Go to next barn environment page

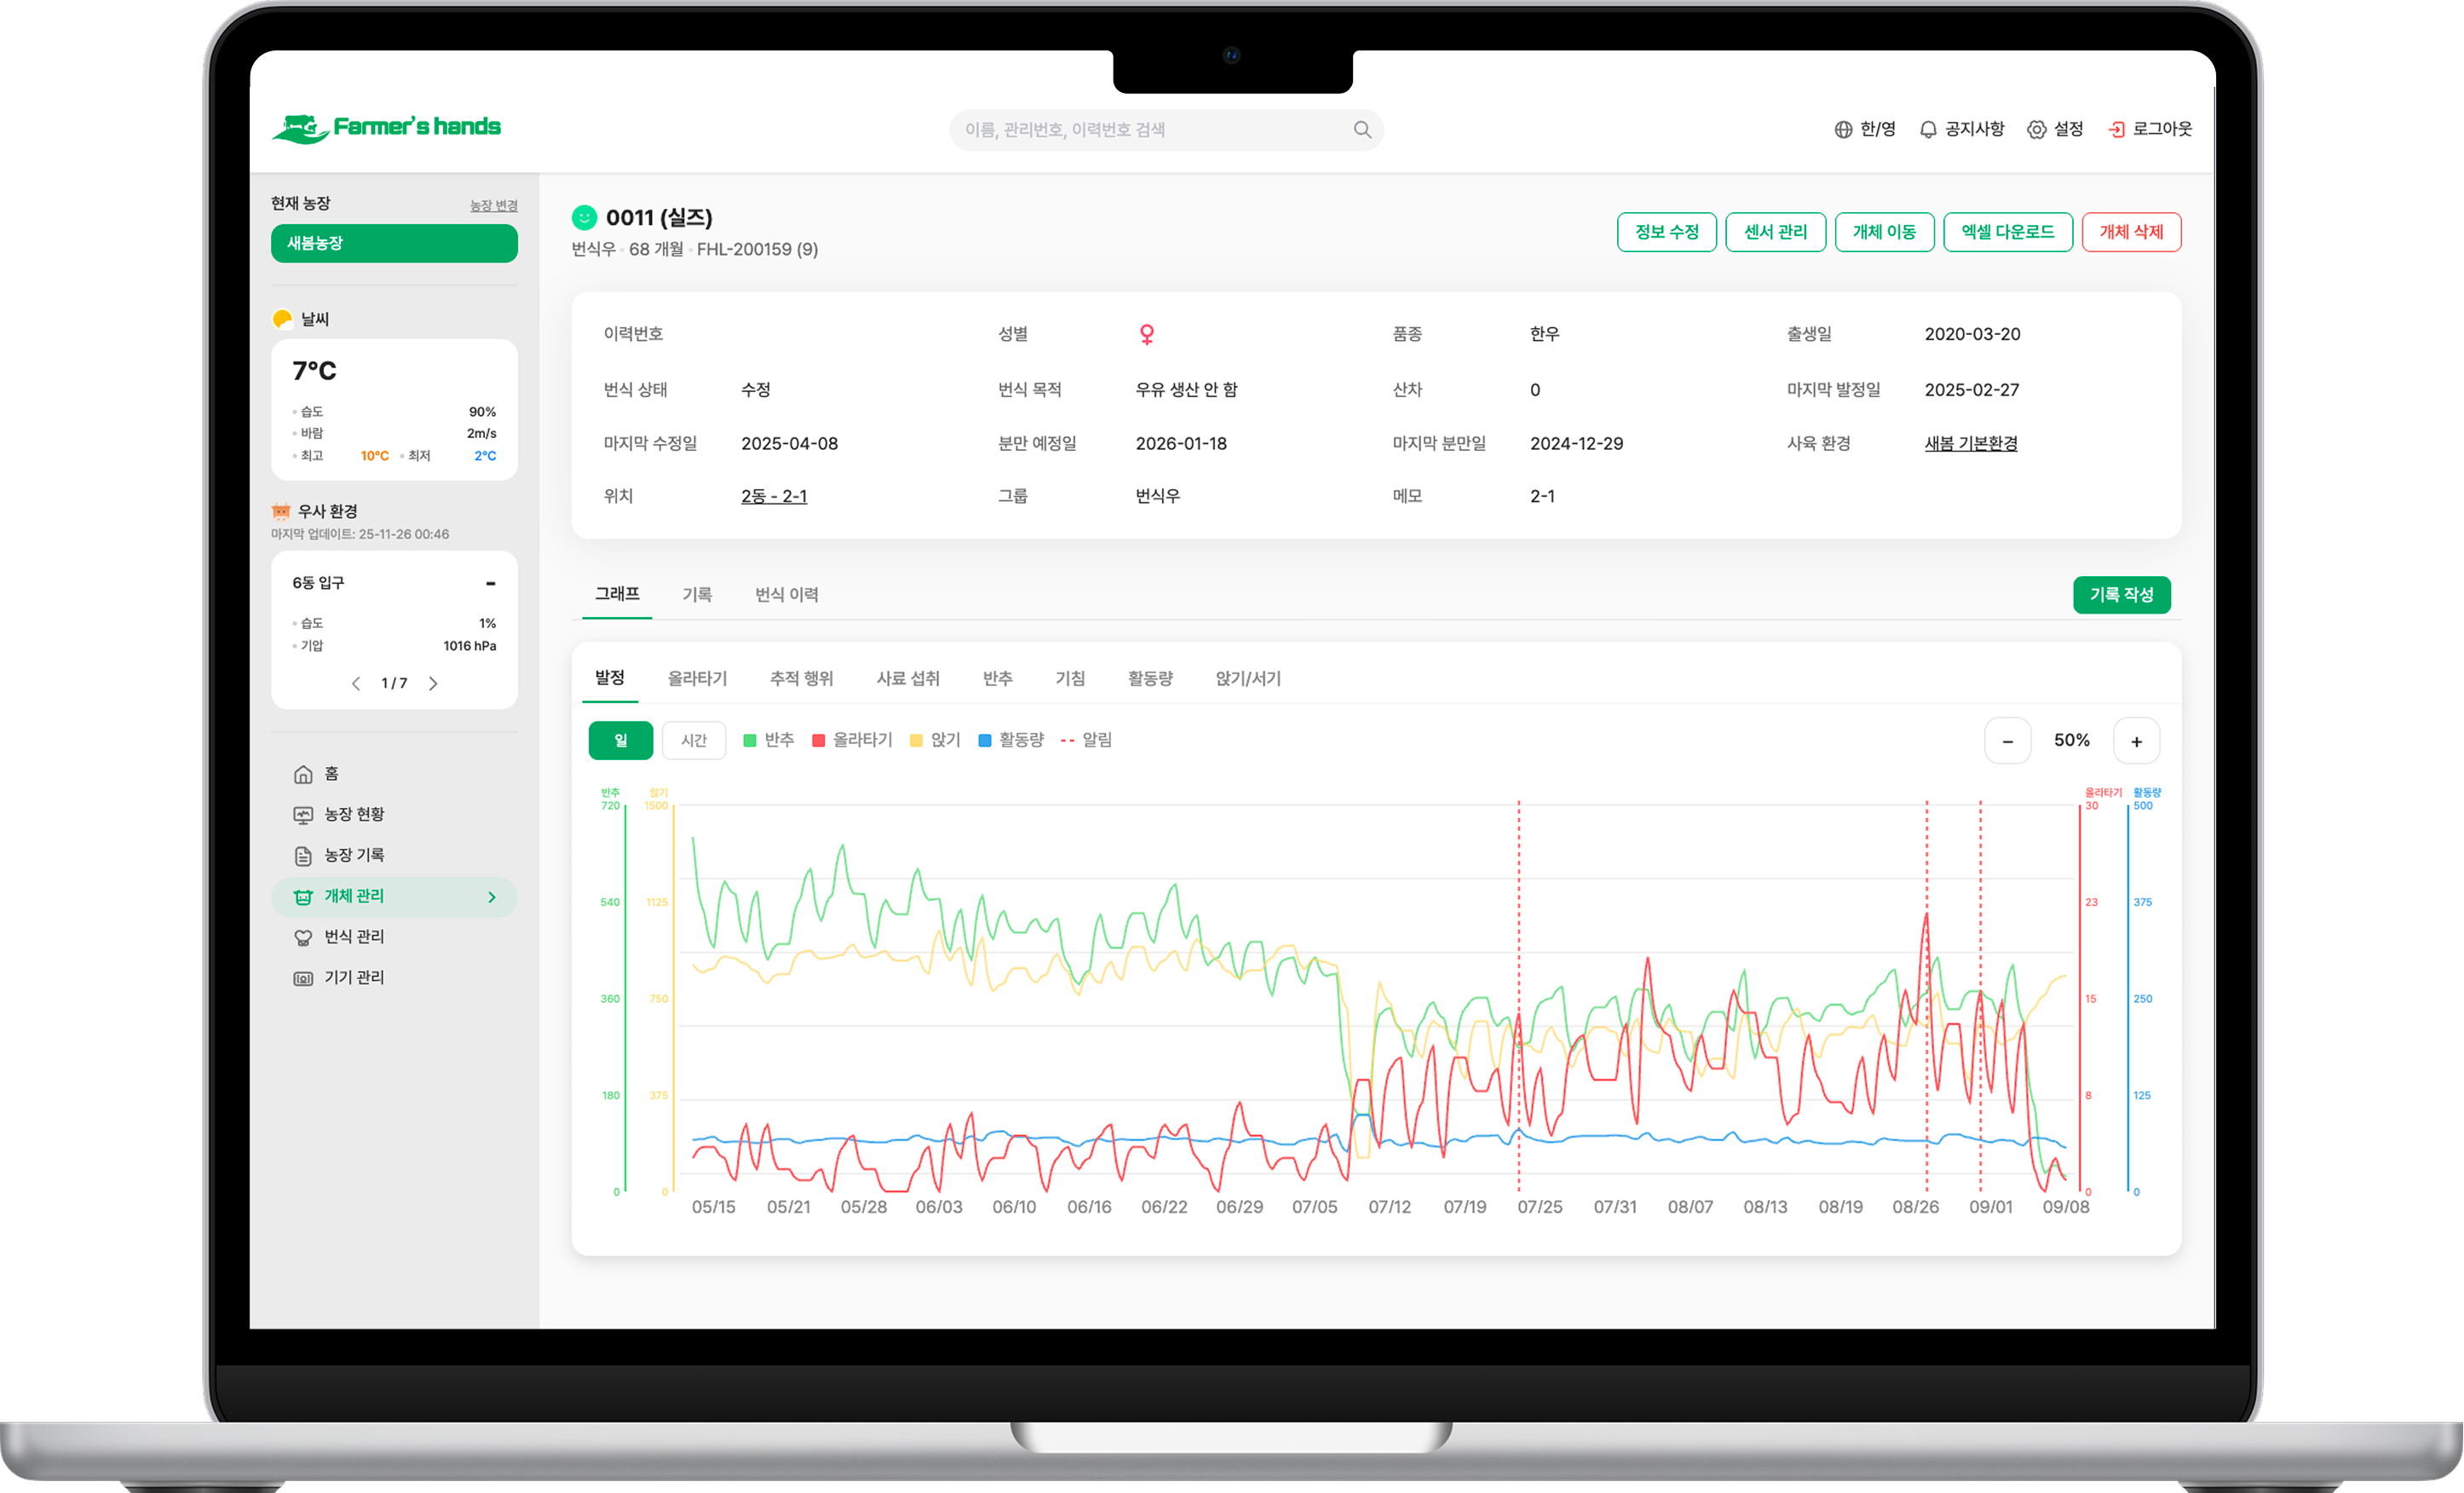[433, 683]
